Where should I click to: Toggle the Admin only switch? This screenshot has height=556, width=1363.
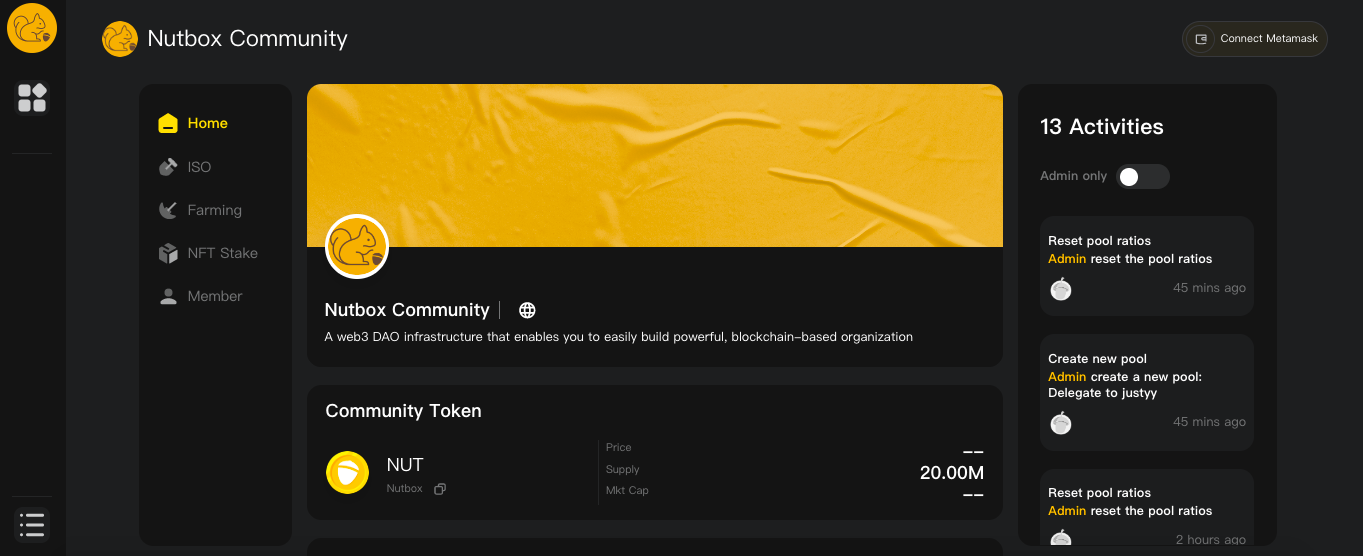click(1143, 176)
